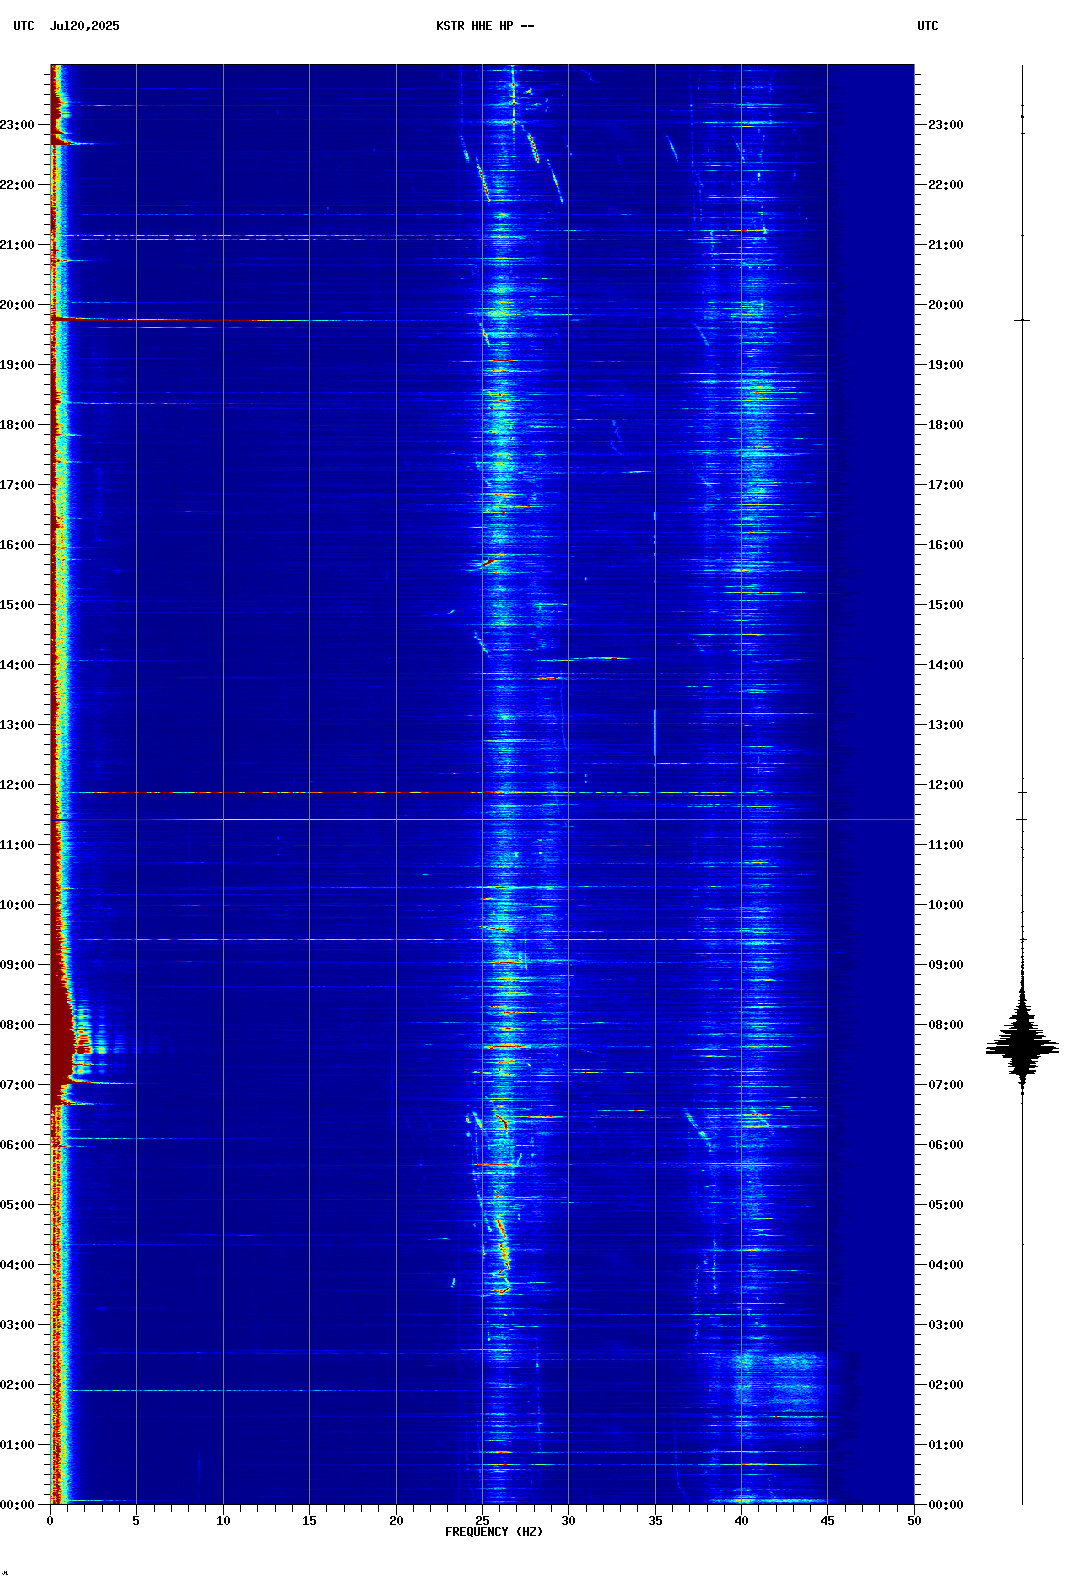Click the 08:00 label on left axis
The height and width of the screenshot is (1584, 1066).
pyautogui.click(x=17, y=1025)
